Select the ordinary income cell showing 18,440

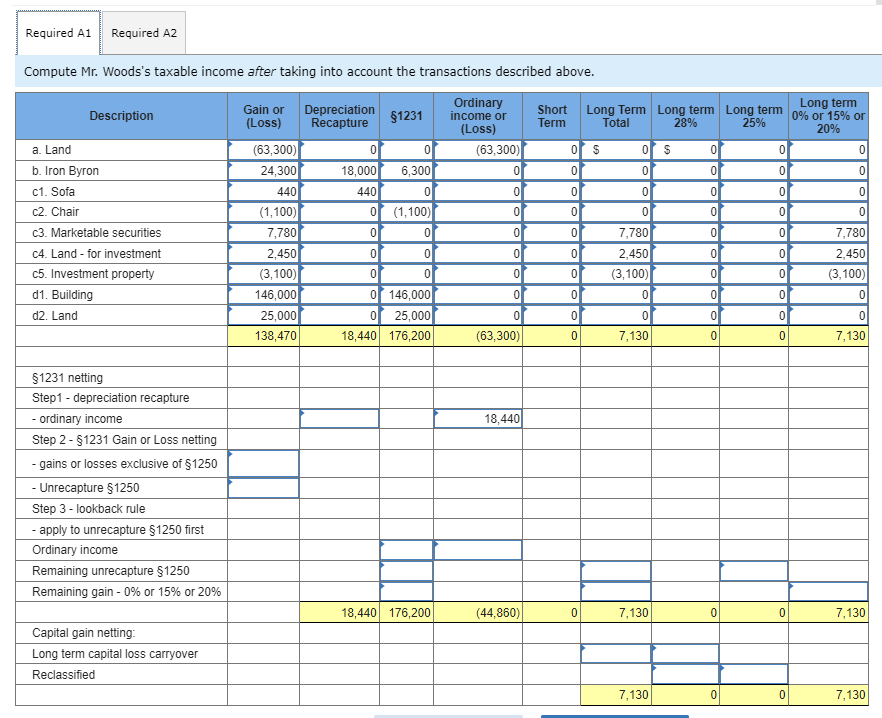point(478,418)
